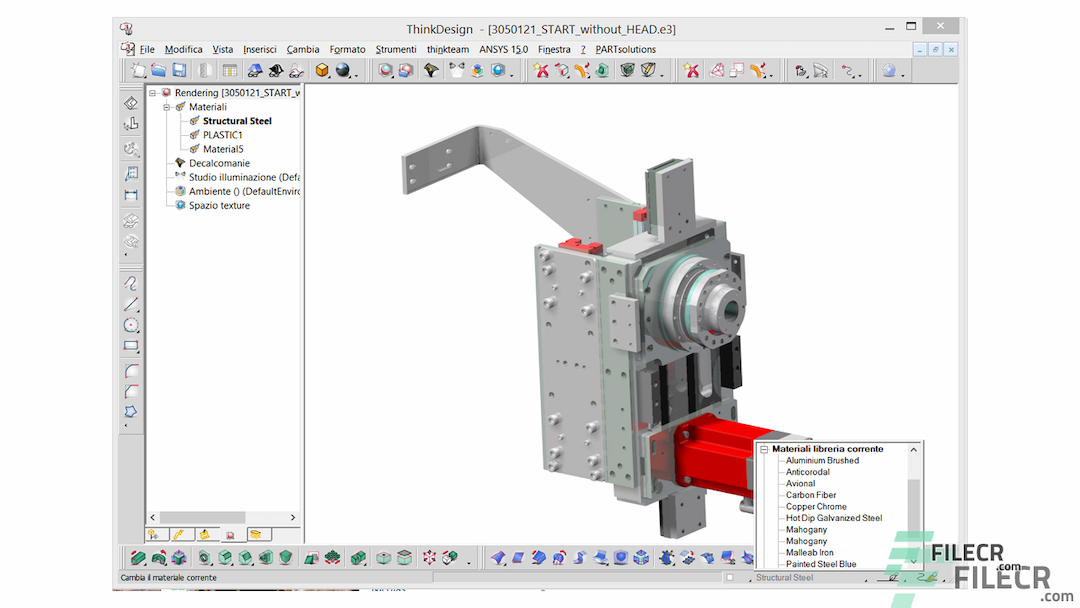Open the Modifica menu
This screenshot has width=1080, height=608.
pyautogui.click(x=183, y=48)
